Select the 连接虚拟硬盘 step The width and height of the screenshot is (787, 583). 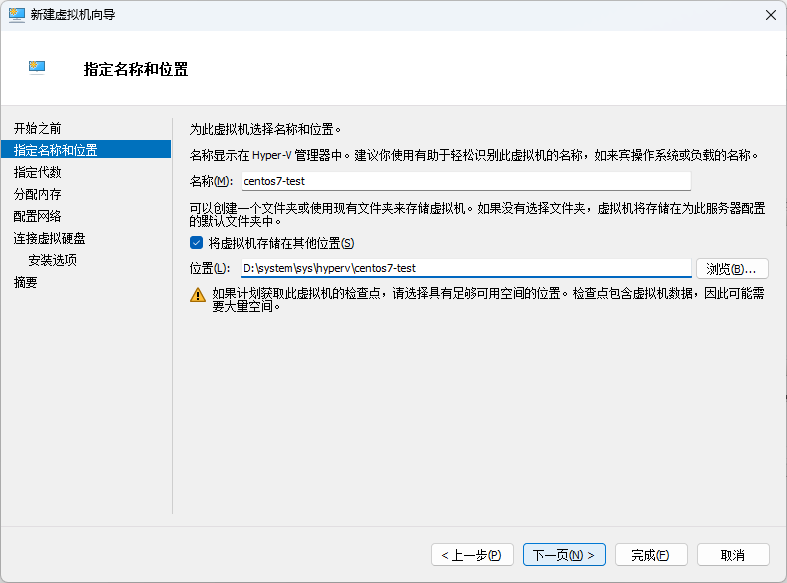tap(49, 238)
